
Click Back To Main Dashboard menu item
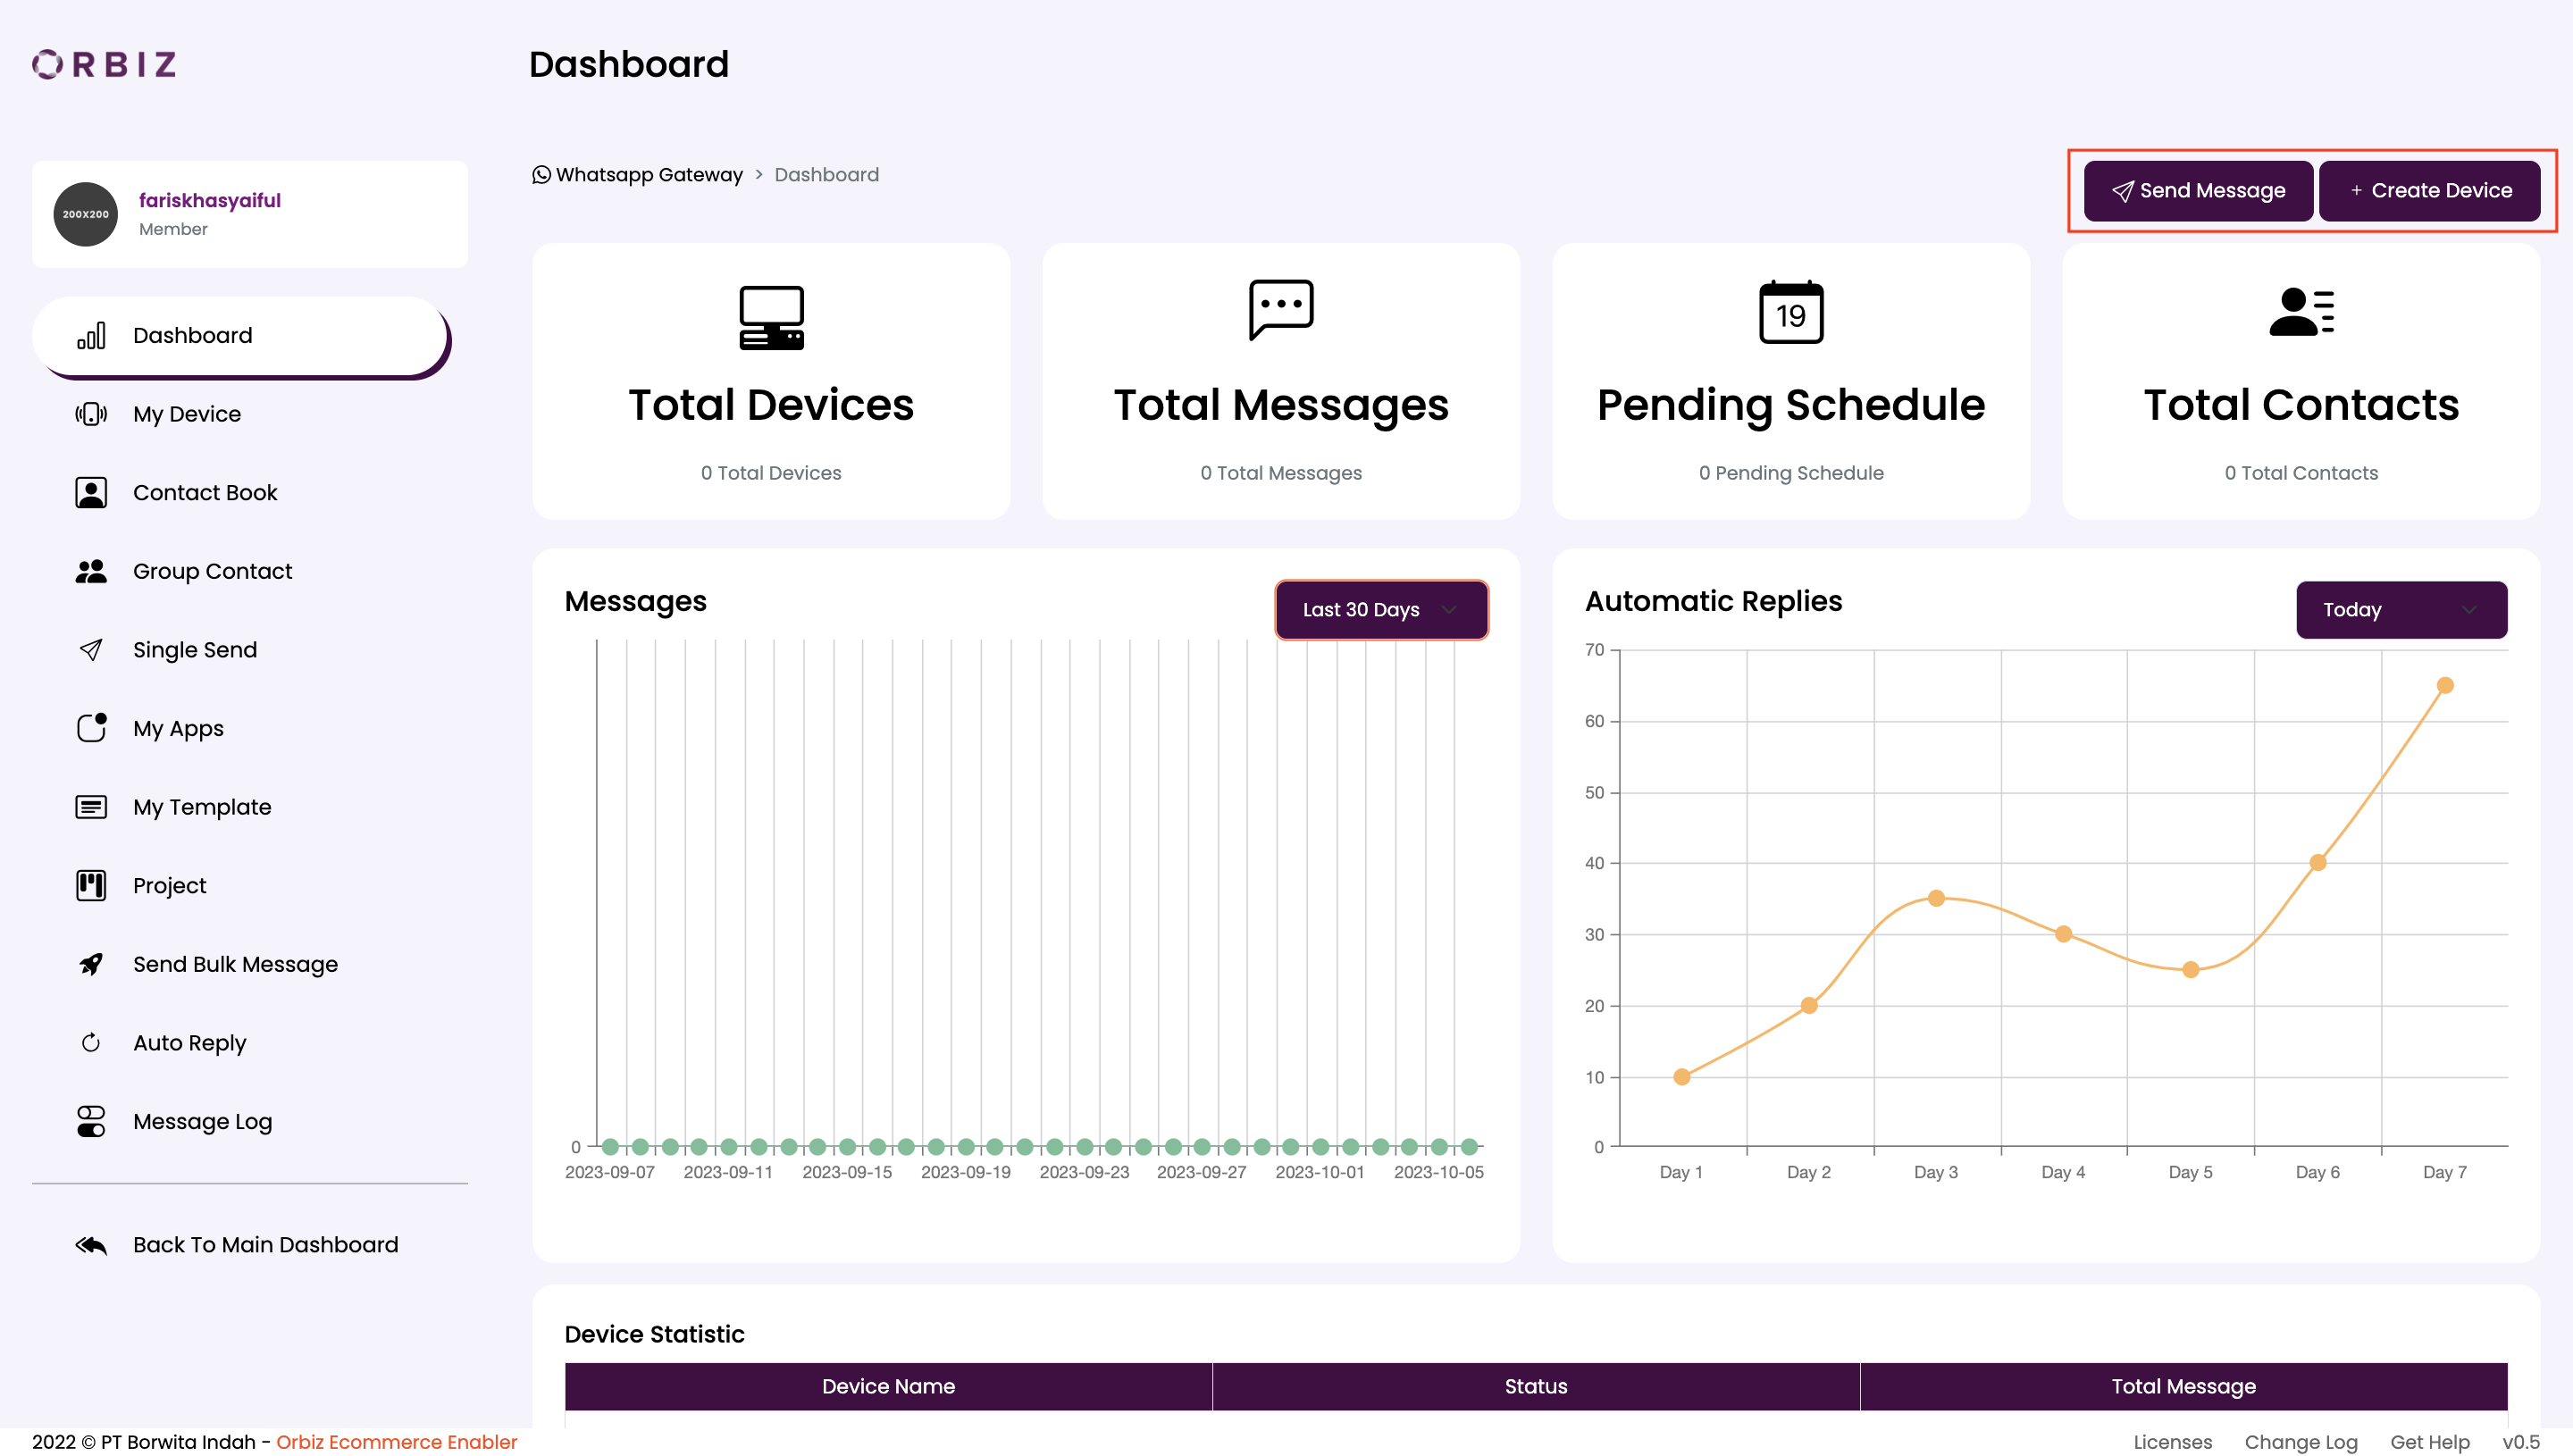(265, 1244)
